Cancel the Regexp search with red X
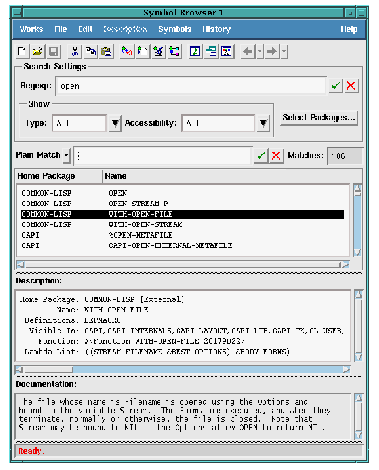Screen dimensions: 379x470 pyautogui.click(x=351, y=86)
